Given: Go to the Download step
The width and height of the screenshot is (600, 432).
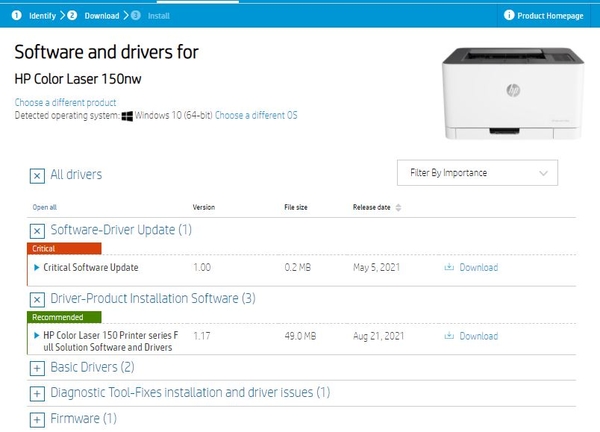Looking at the screenshot, I should point(102,16).
